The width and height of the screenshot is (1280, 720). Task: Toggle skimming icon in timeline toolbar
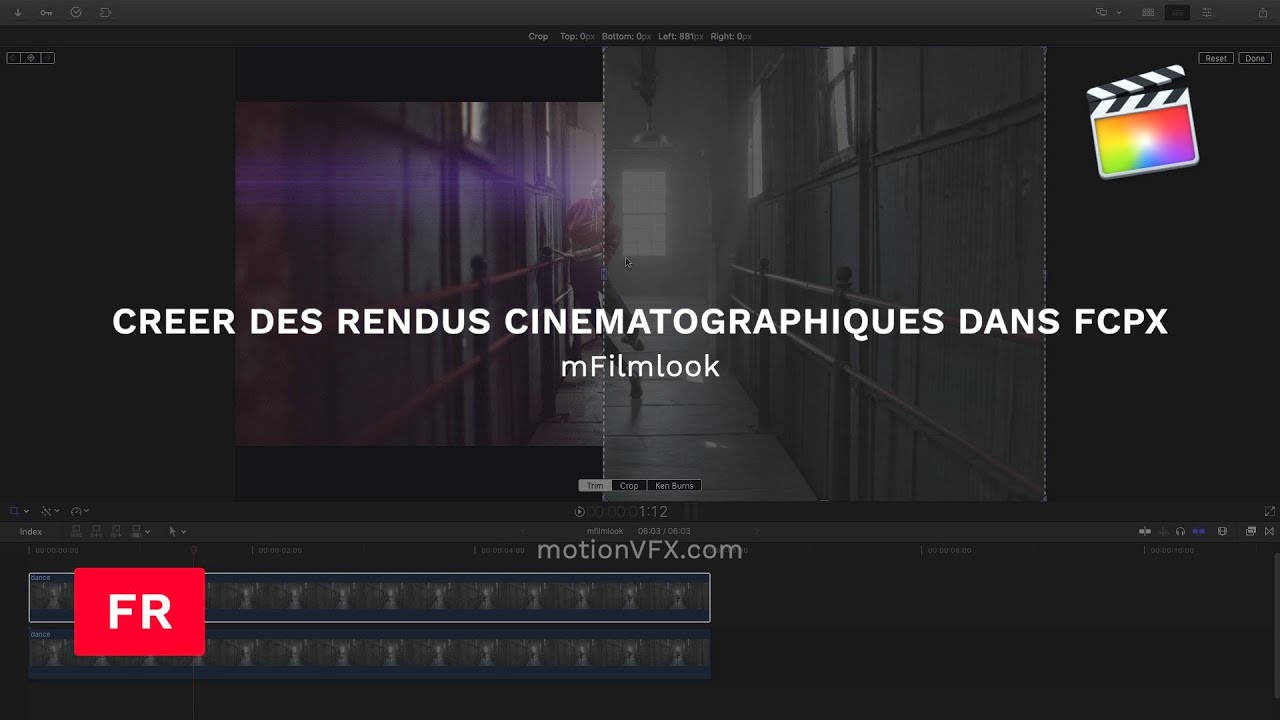[x=1145, y=532]
